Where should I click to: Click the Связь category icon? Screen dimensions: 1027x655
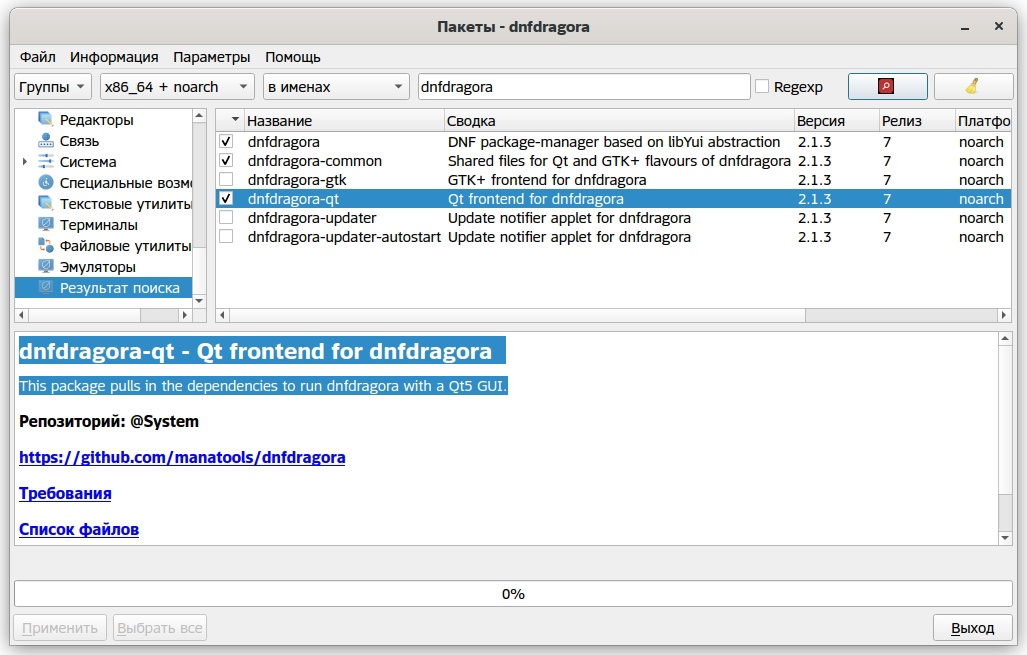[45, 140]
